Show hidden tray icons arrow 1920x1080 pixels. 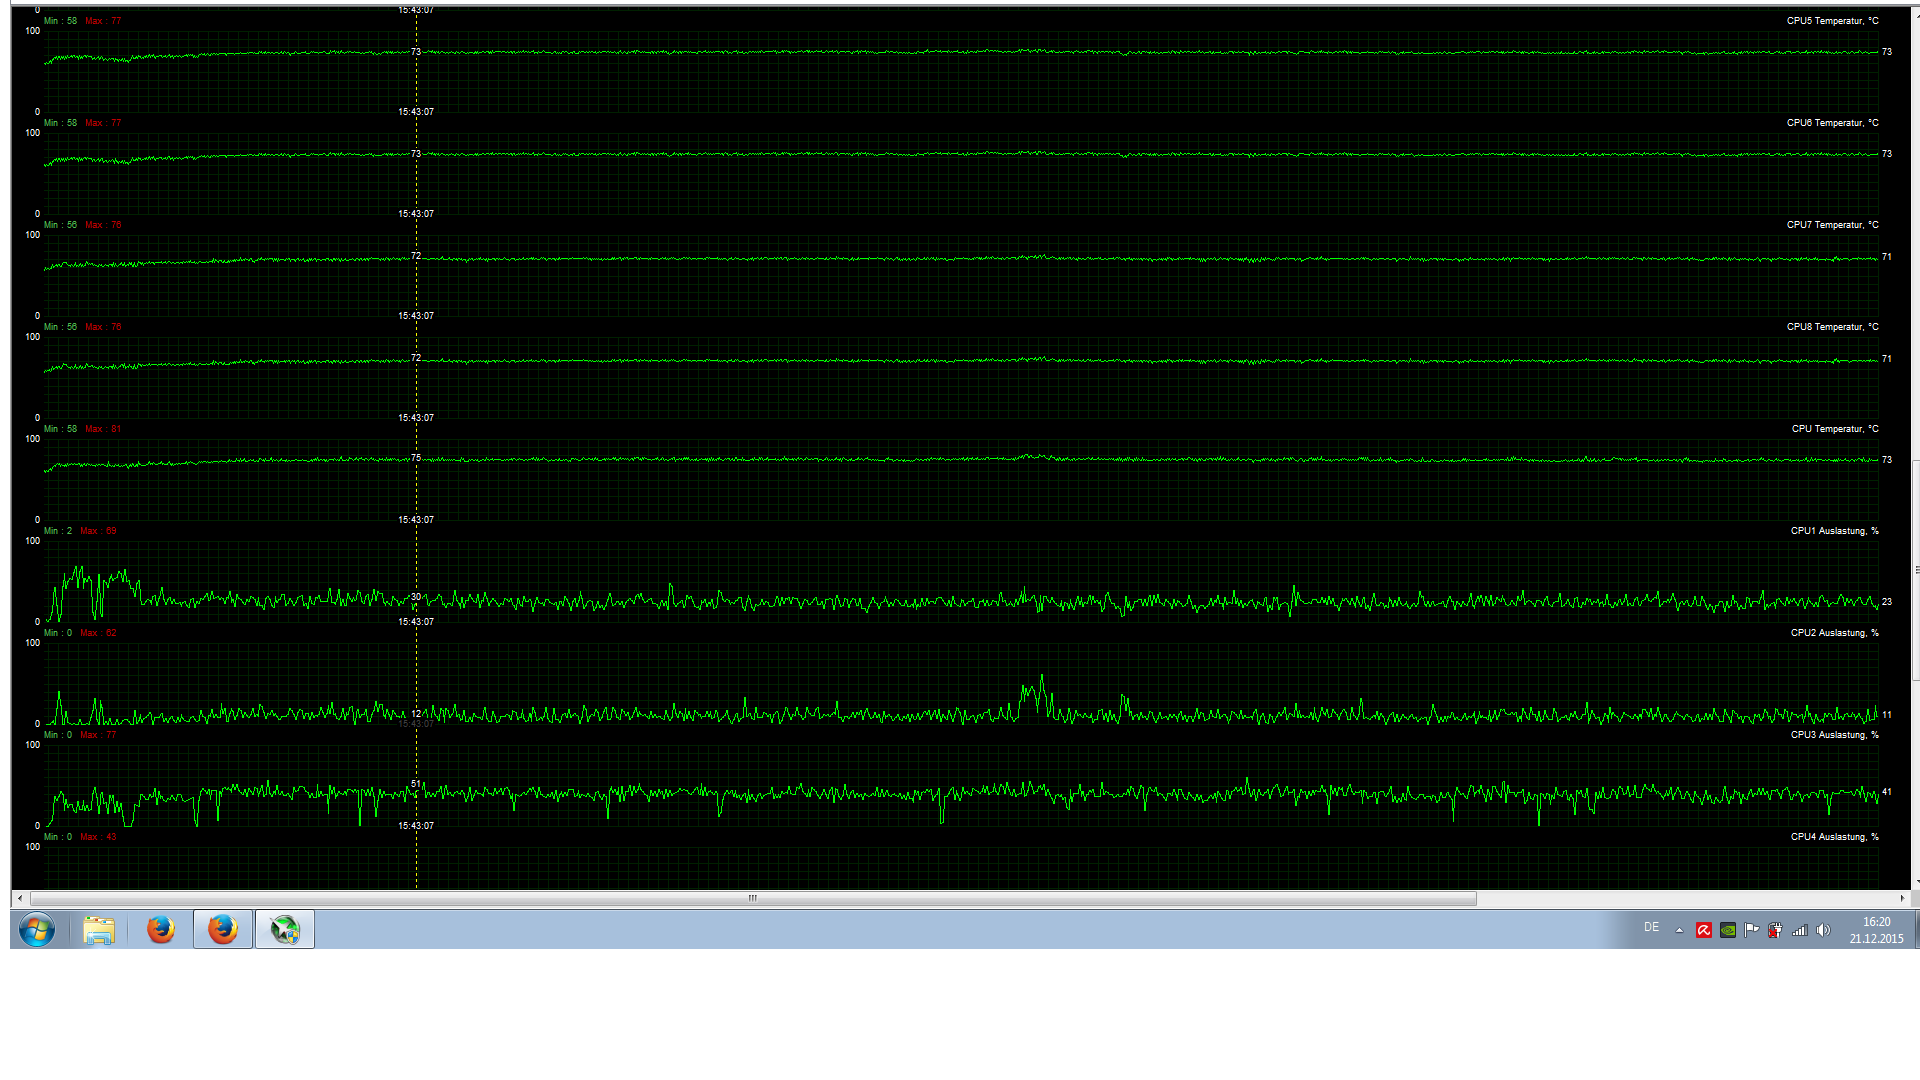click(1679, 930)
